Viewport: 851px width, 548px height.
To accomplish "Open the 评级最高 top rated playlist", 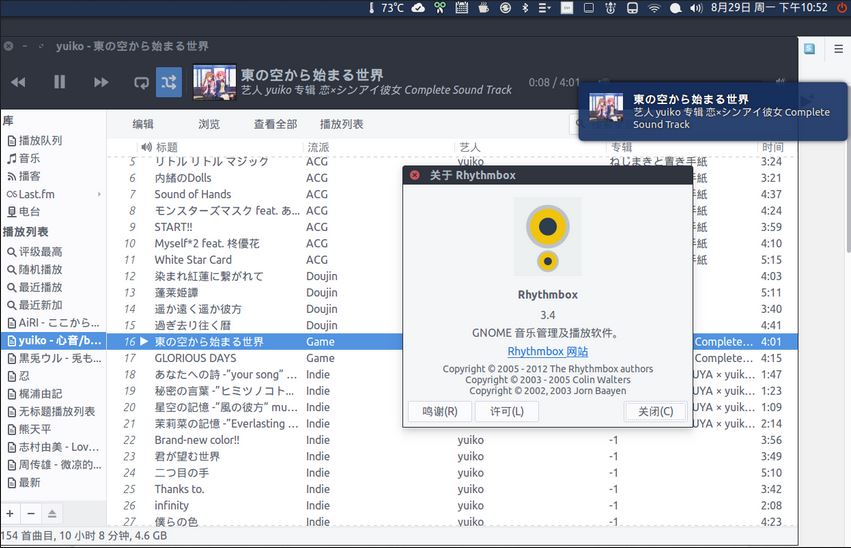I will coord(35,252).
